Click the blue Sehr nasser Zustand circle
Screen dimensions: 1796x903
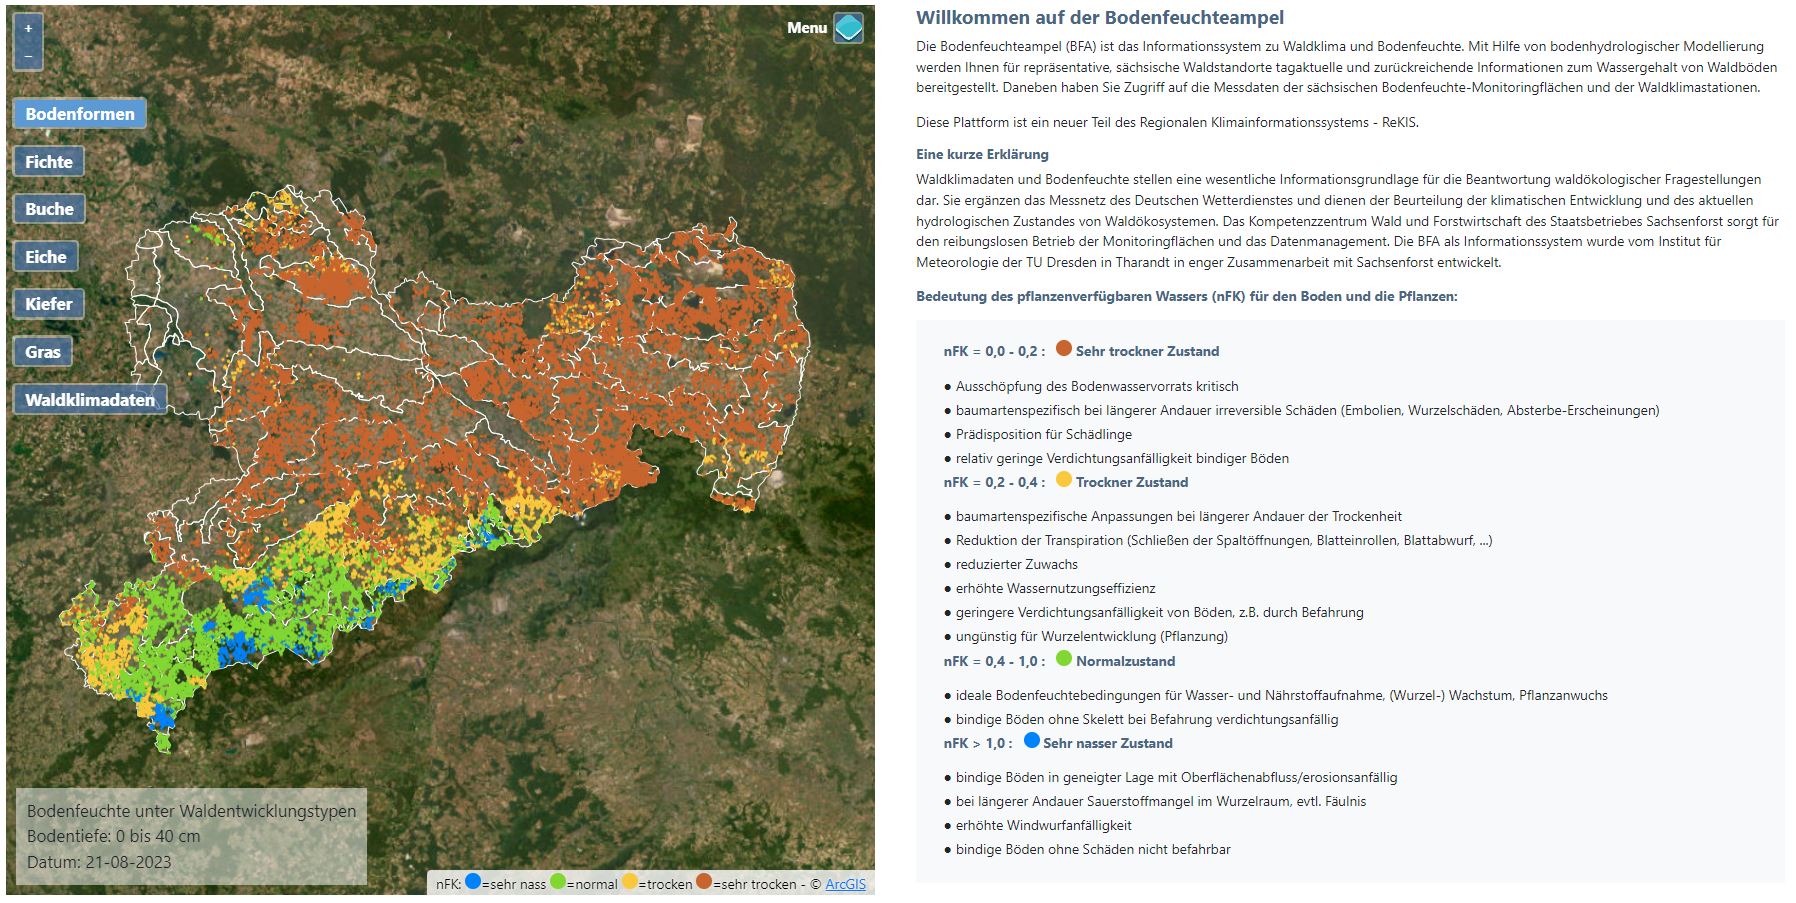click(x=1031, y=741)
